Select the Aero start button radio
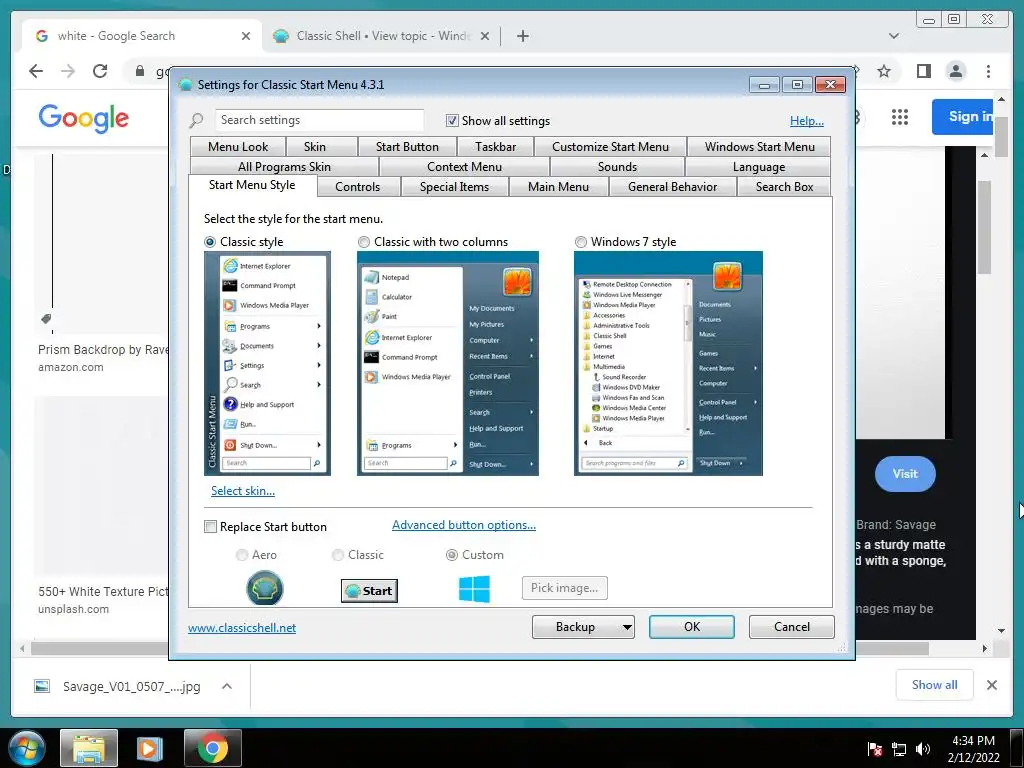 pyautogui.click(x=242, y=554)
